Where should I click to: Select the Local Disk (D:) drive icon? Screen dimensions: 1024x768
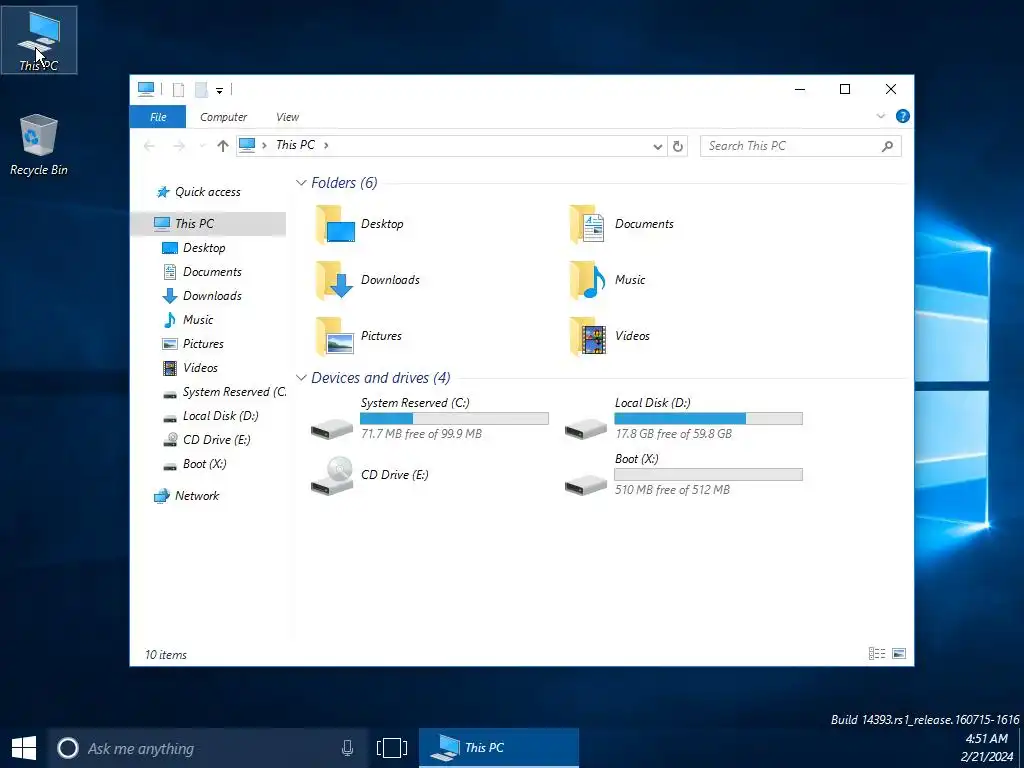tap(586, 428)
